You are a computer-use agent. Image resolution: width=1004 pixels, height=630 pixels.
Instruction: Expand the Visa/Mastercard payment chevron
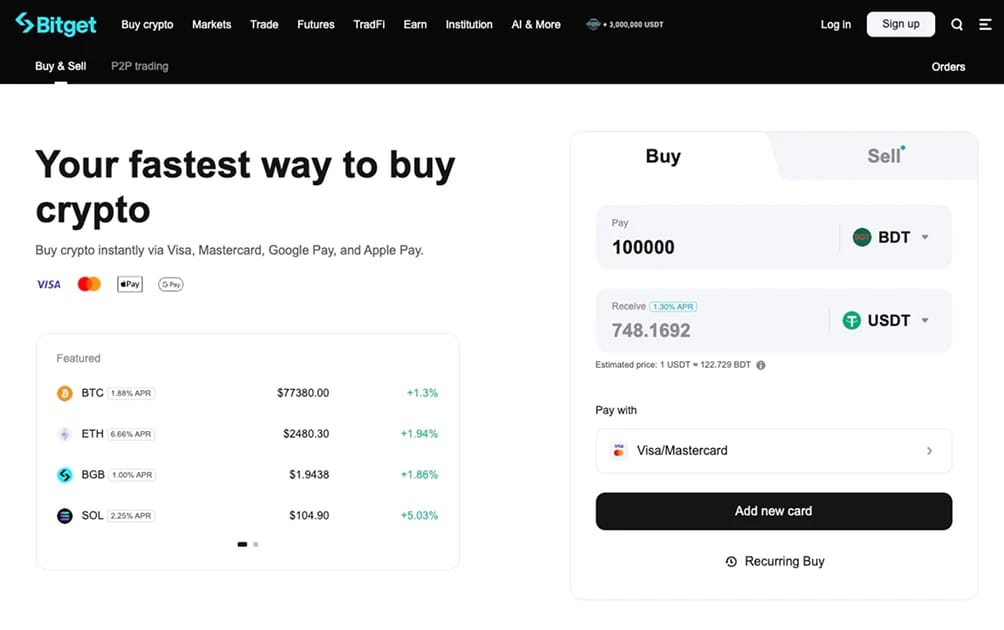point(930,451)
